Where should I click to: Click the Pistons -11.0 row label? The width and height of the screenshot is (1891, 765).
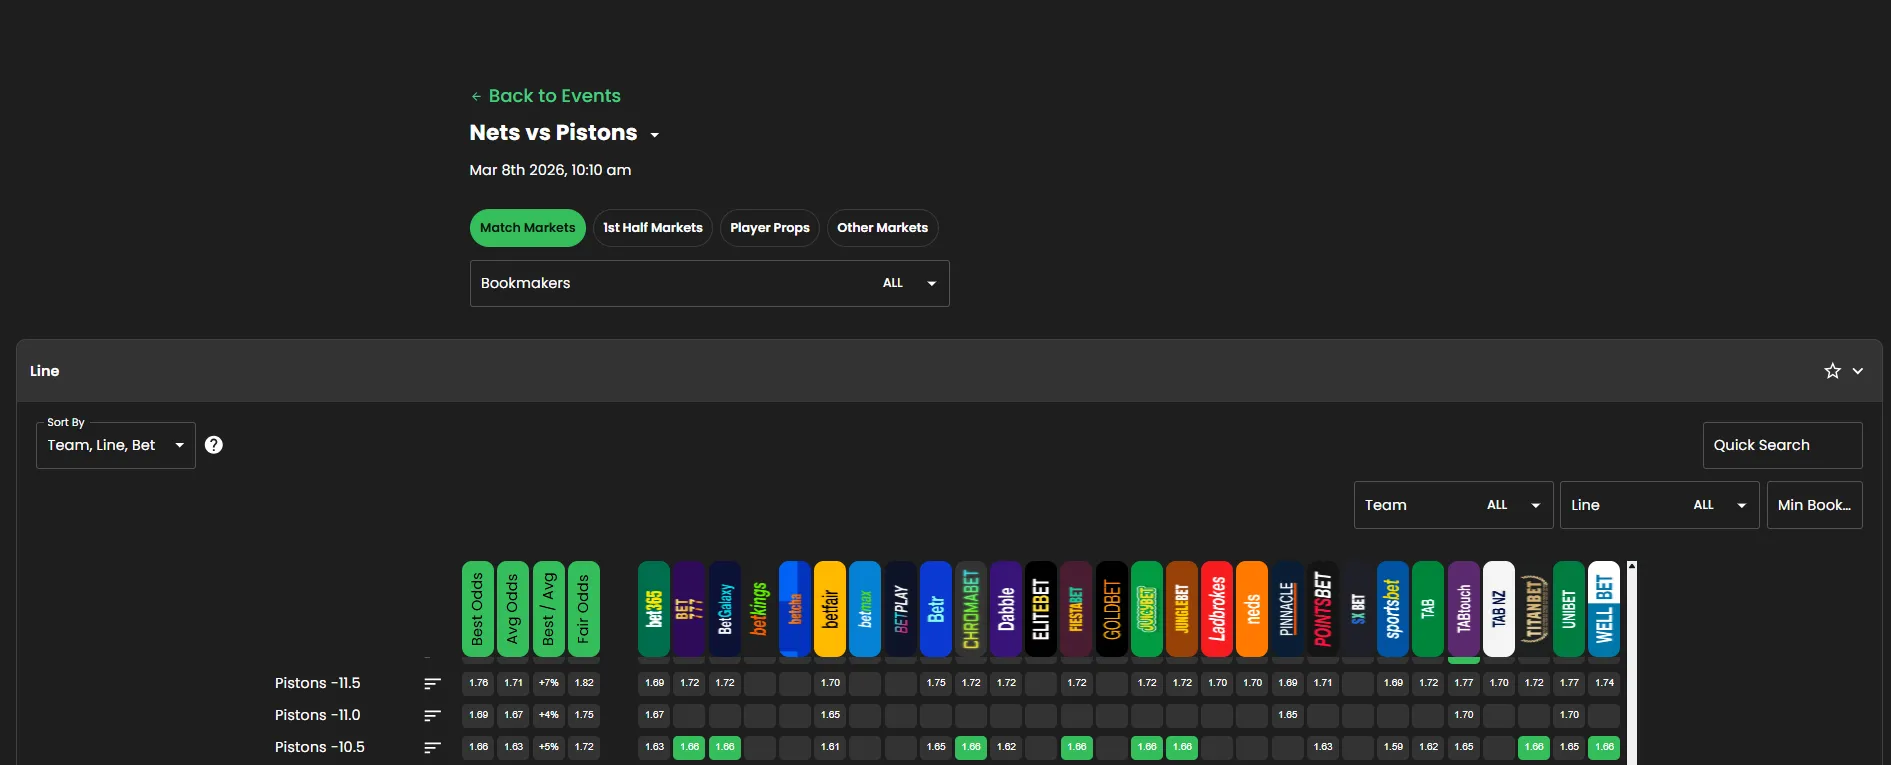[318, 715]
